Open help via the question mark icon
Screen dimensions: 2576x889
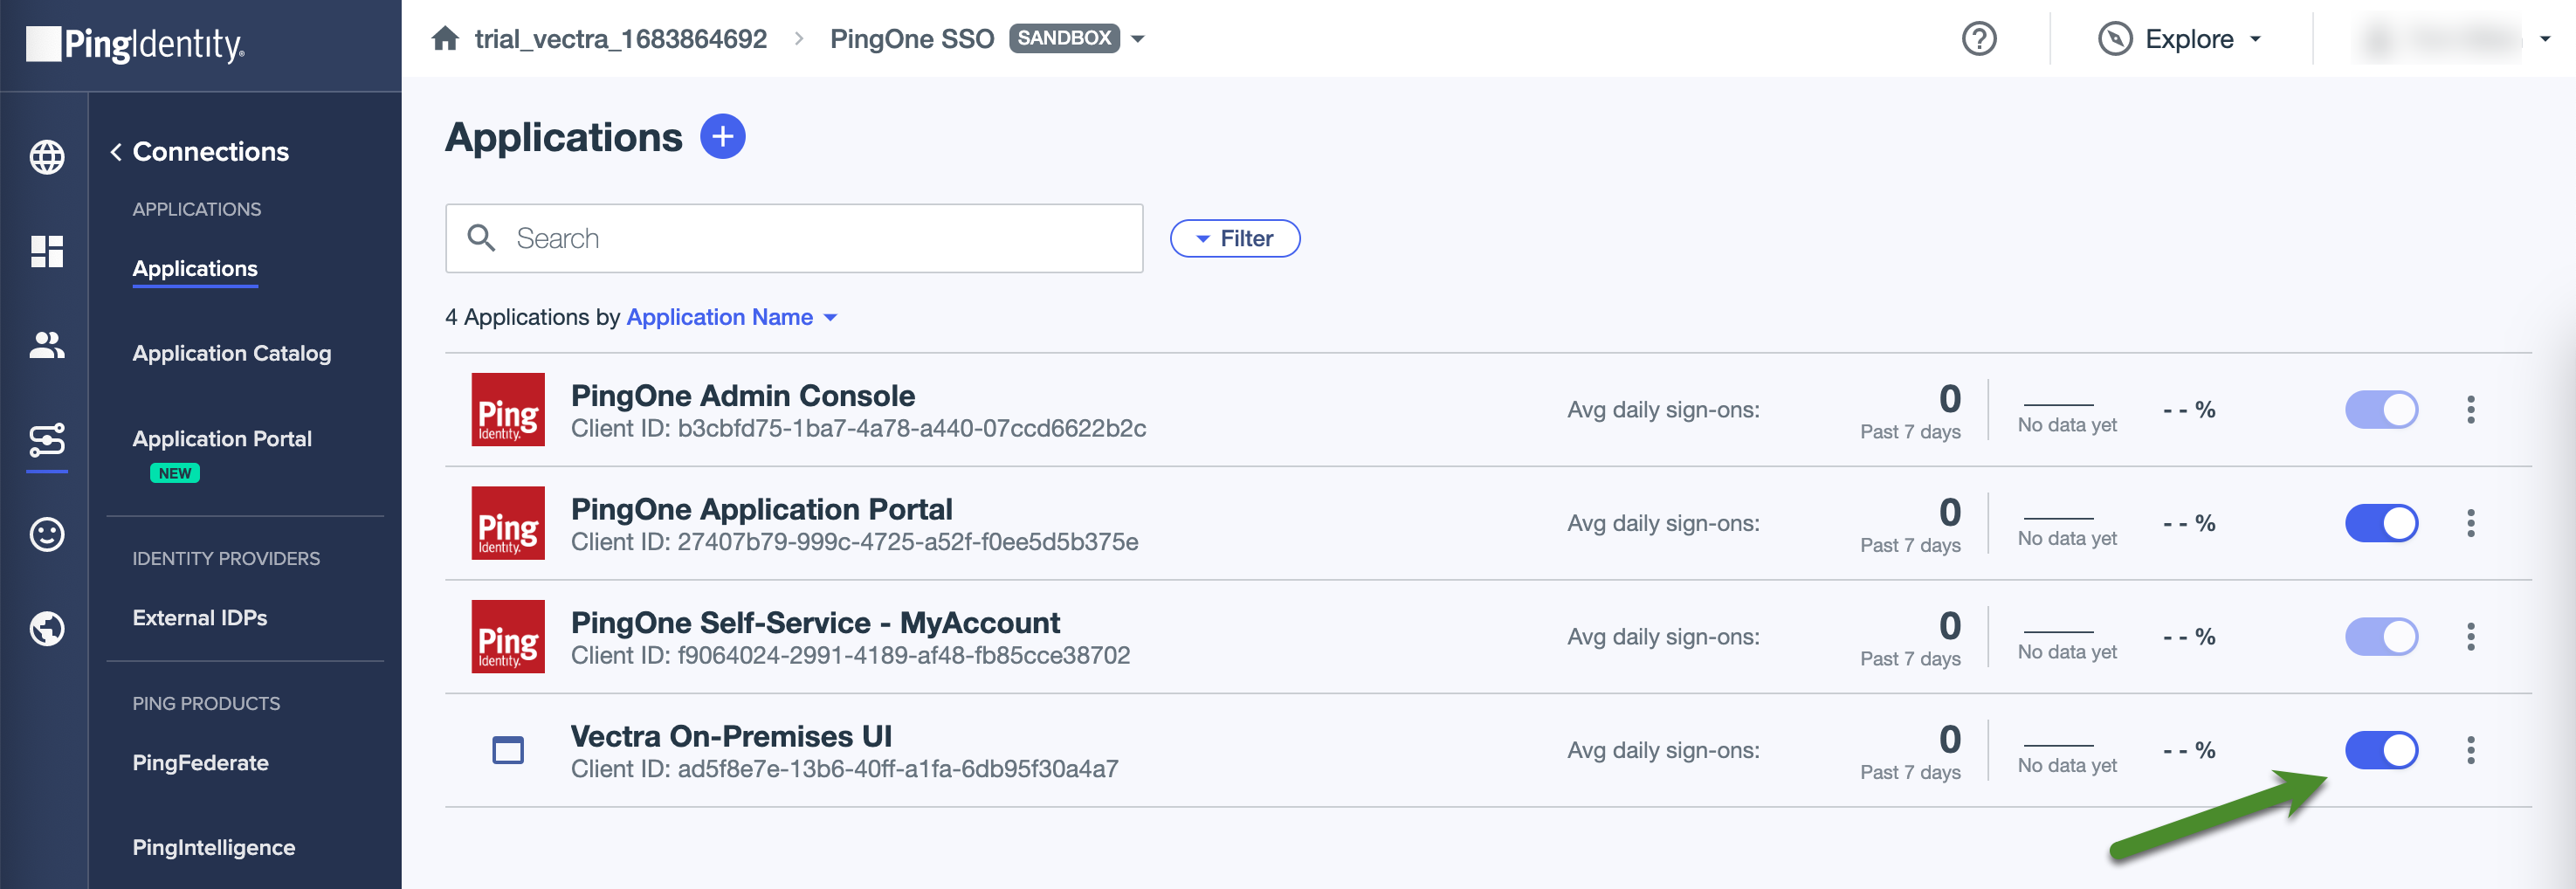[x=1979, y=38]
